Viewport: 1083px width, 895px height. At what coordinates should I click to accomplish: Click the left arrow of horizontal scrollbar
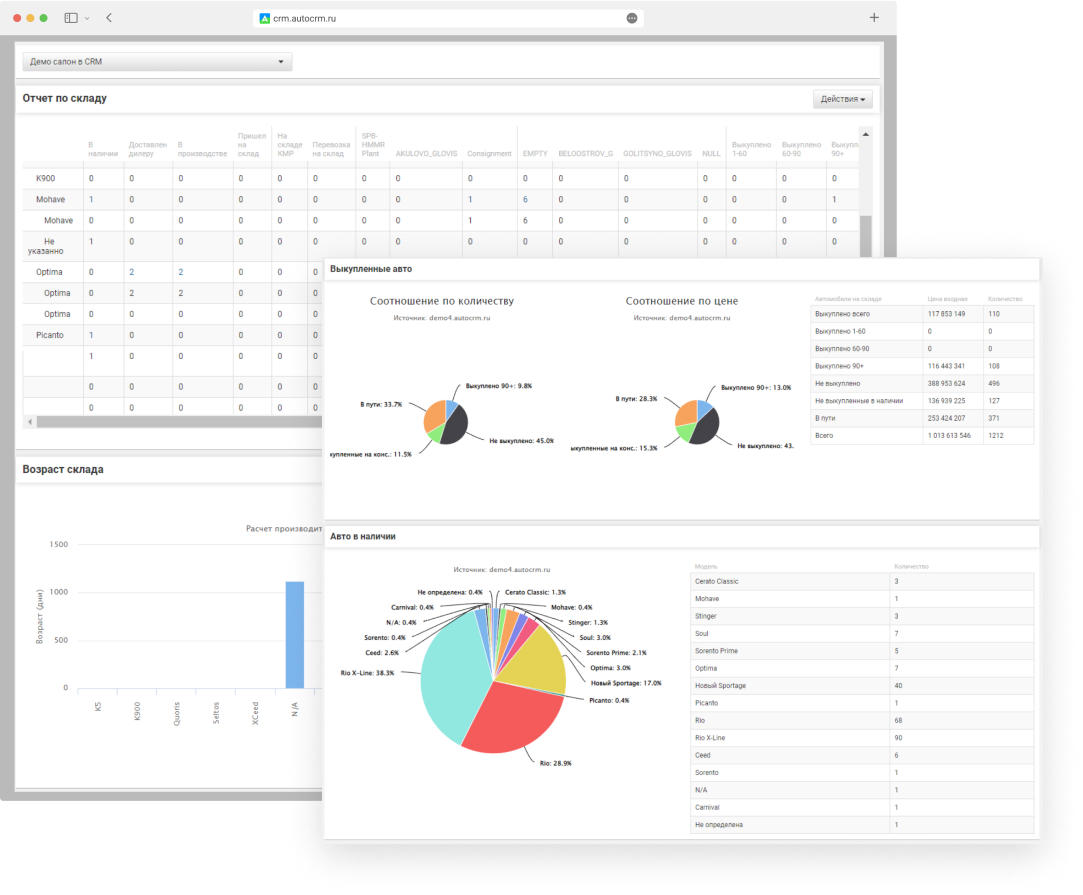pos(30,422)
